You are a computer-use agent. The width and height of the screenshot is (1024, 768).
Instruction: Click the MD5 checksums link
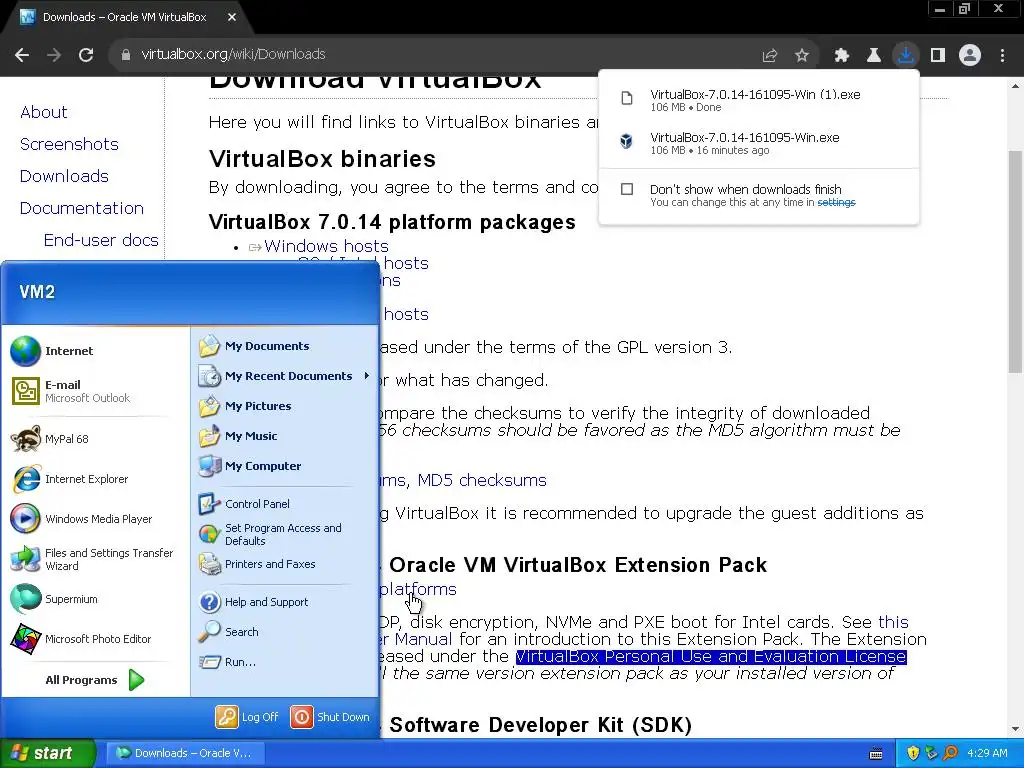click(482, 480)
